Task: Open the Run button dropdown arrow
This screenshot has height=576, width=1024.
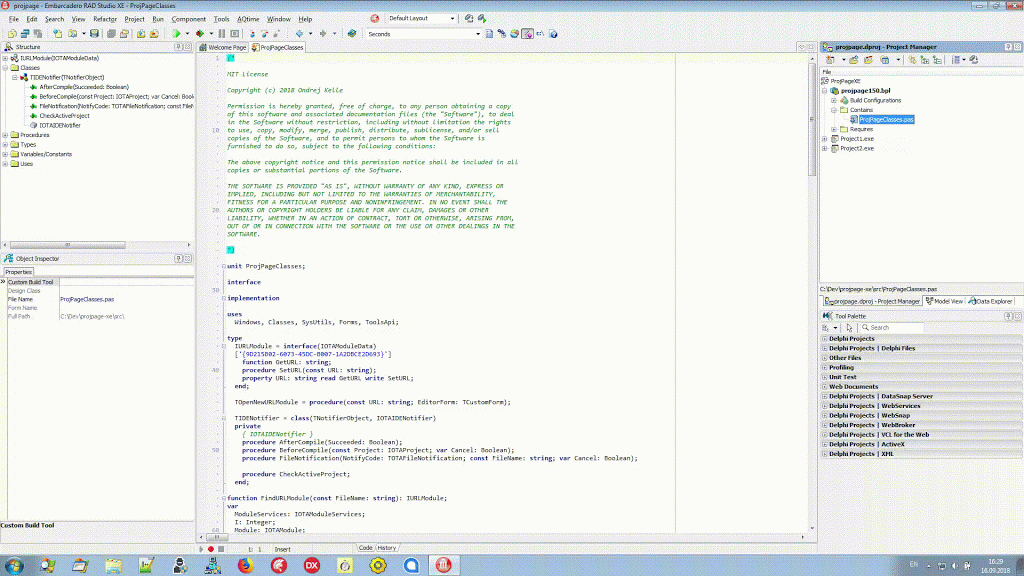Action: [x=187, y=33]
